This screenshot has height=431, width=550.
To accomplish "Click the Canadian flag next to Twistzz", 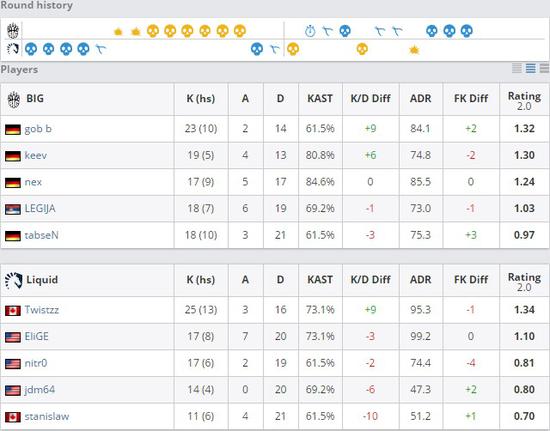I will tap(13, 310).
